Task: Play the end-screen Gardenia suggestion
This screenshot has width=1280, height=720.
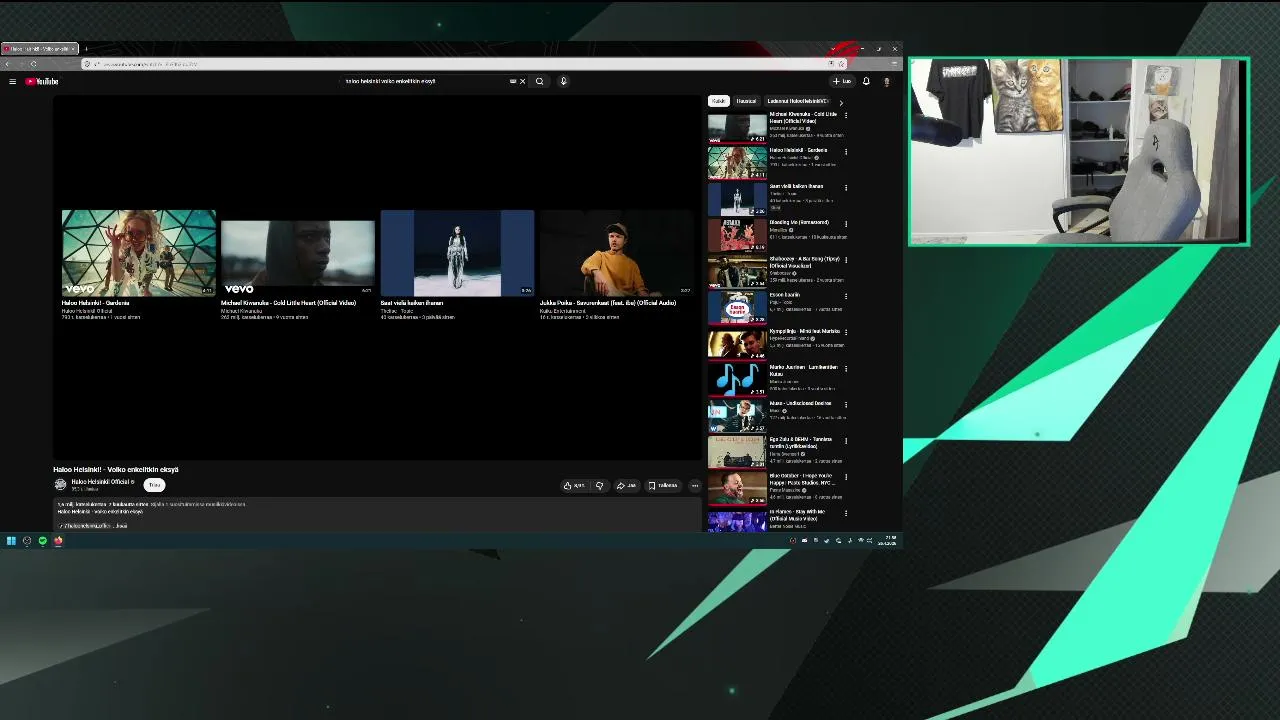Action: tap(138, 253)
